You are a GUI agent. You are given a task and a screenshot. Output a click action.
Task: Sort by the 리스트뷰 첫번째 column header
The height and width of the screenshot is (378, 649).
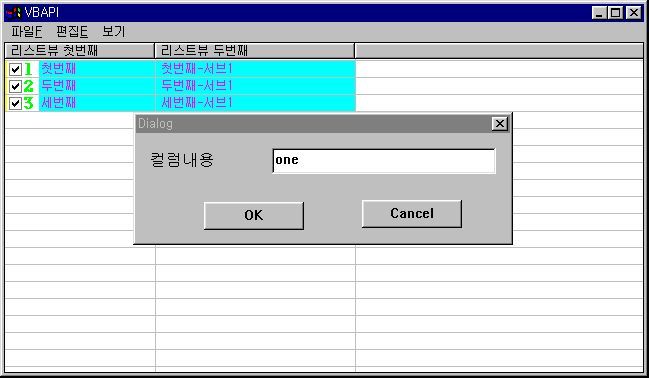[x=79, y=51]
